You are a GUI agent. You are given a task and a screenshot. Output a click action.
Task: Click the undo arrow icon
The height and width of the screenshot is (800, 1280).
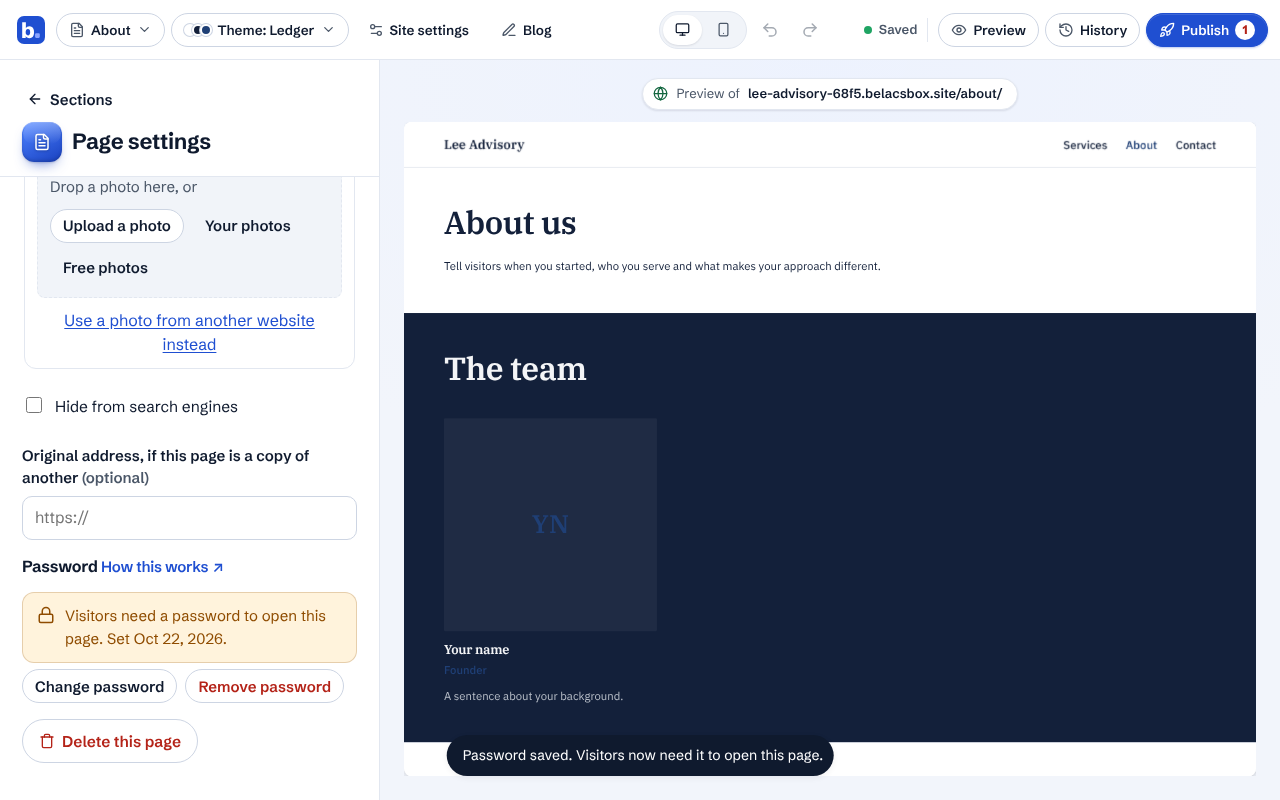[770, 30]
